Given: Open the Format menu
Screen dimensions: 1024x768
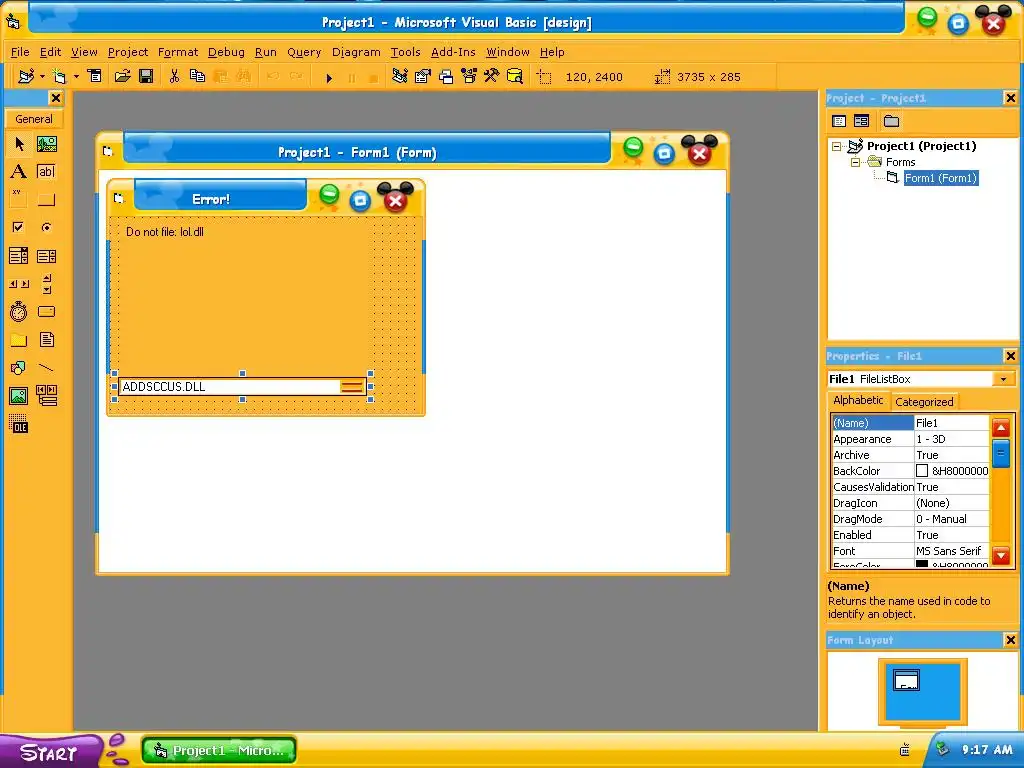Looking at the screenshot, I should pos(178,52).
